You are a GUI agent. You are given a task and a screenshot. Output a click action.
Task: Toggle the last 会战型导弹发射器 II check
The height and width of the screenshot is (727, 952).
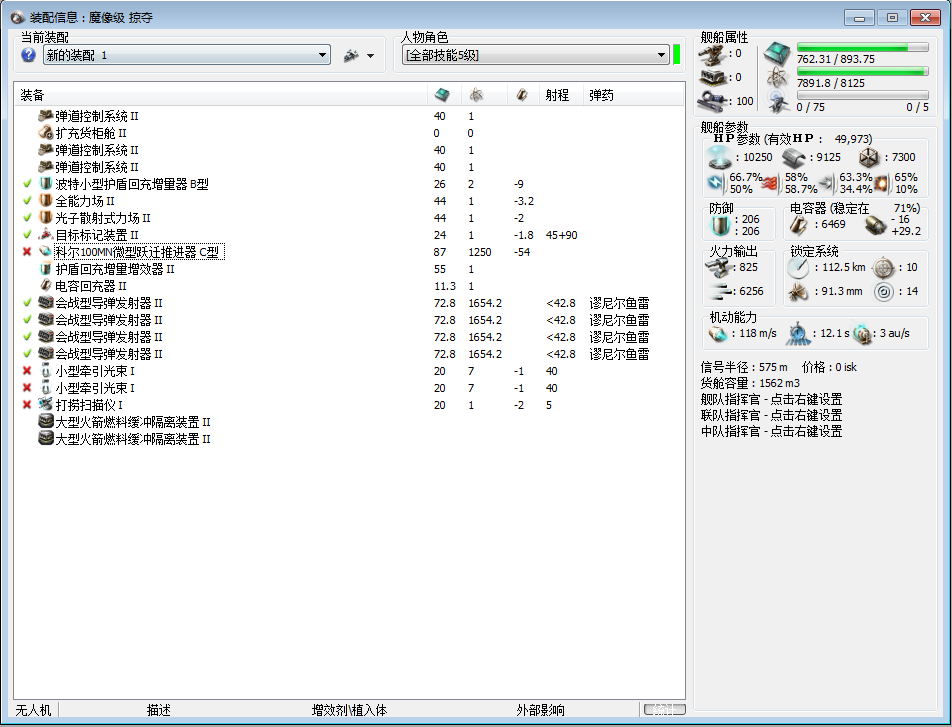point(27,353)
